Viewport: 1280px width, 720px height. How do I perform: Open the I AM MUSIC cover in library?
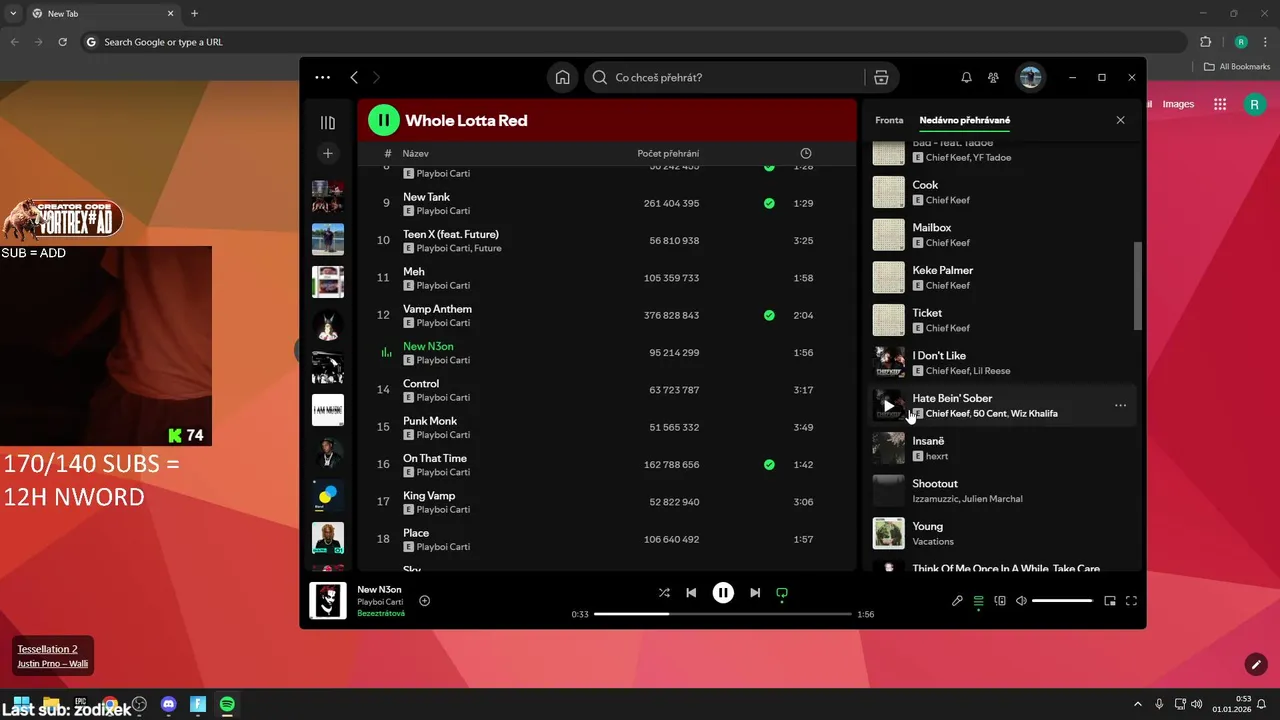click(x=327, y=410)
